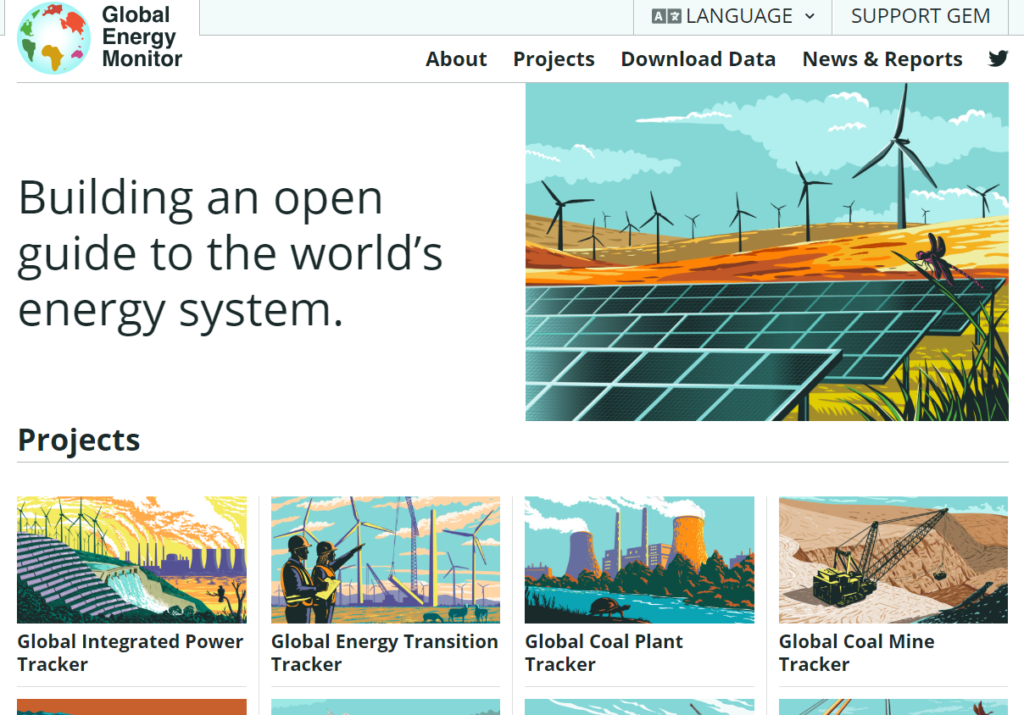Screen dimensions: 1024x715
Task: Open the Projects navigation item
Action: [x=553, y=59]
